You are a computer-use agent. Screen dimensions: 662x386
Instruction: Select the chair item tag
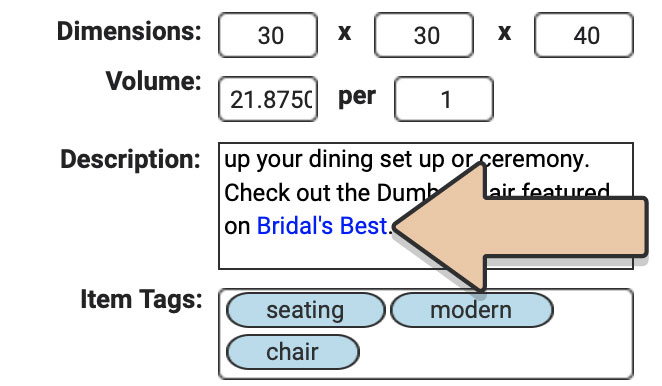click(293, 352)
